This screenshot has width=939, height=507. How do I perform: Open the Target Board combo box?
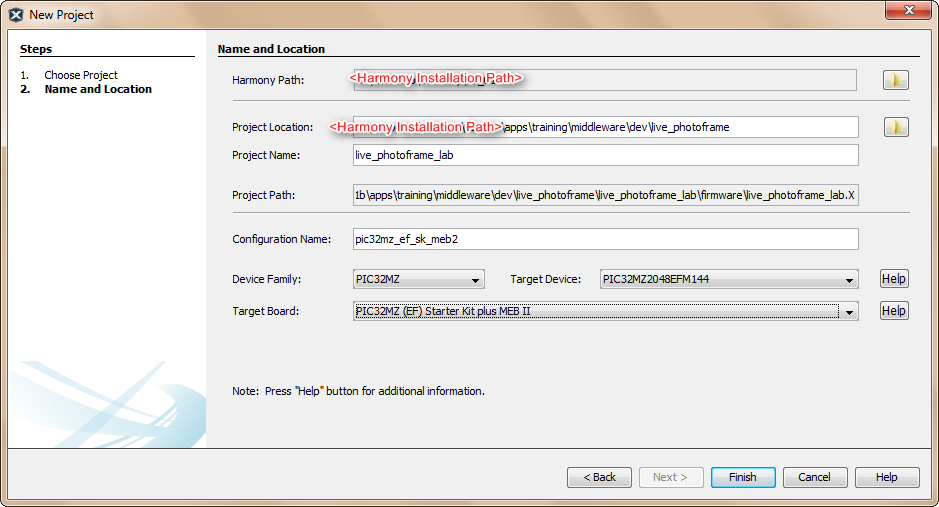tap(605, 312)
